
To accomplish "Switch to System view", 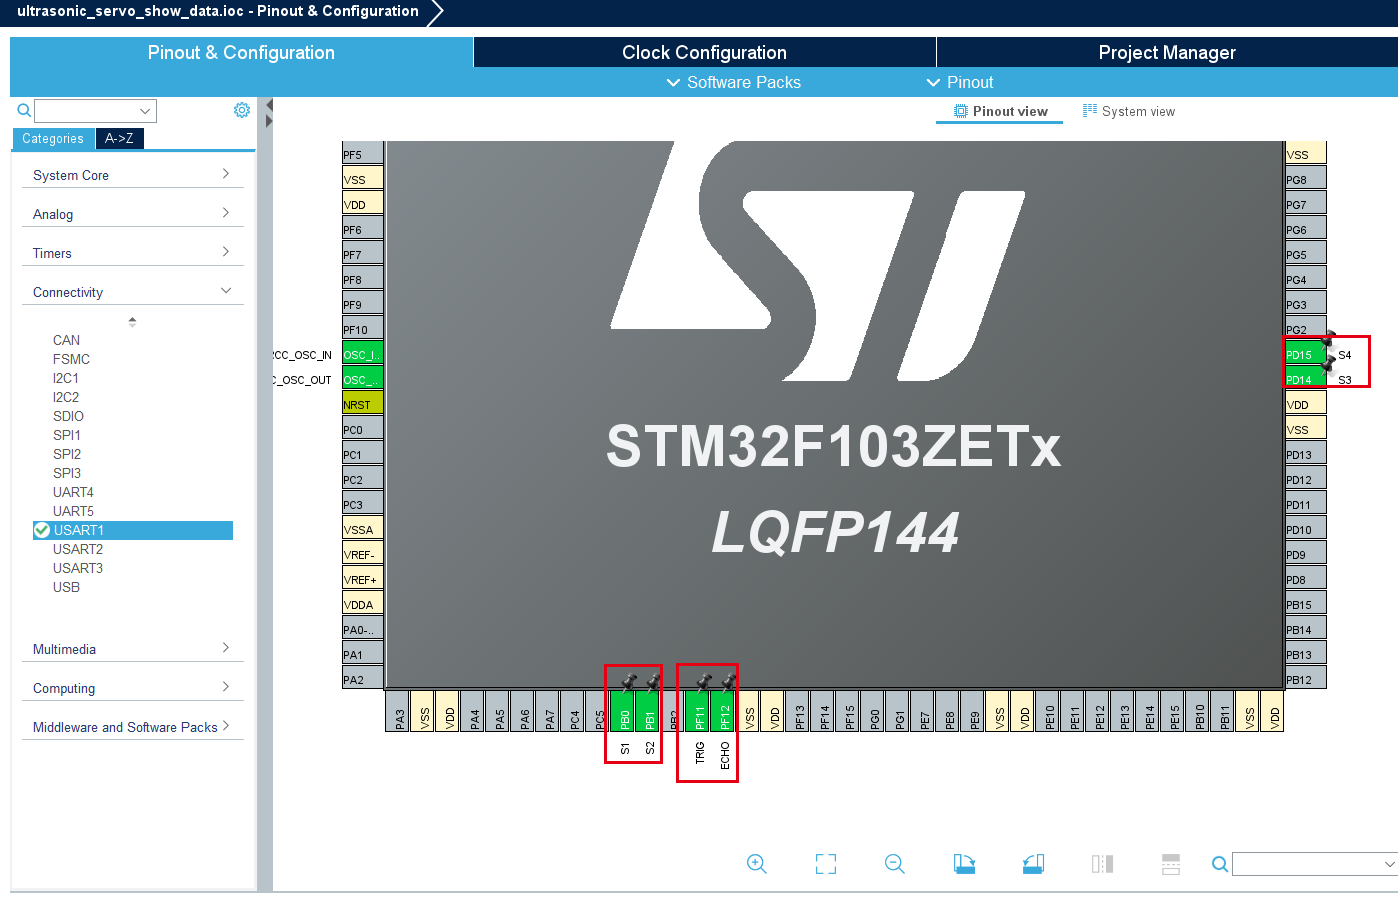I will pos(1129,111).
